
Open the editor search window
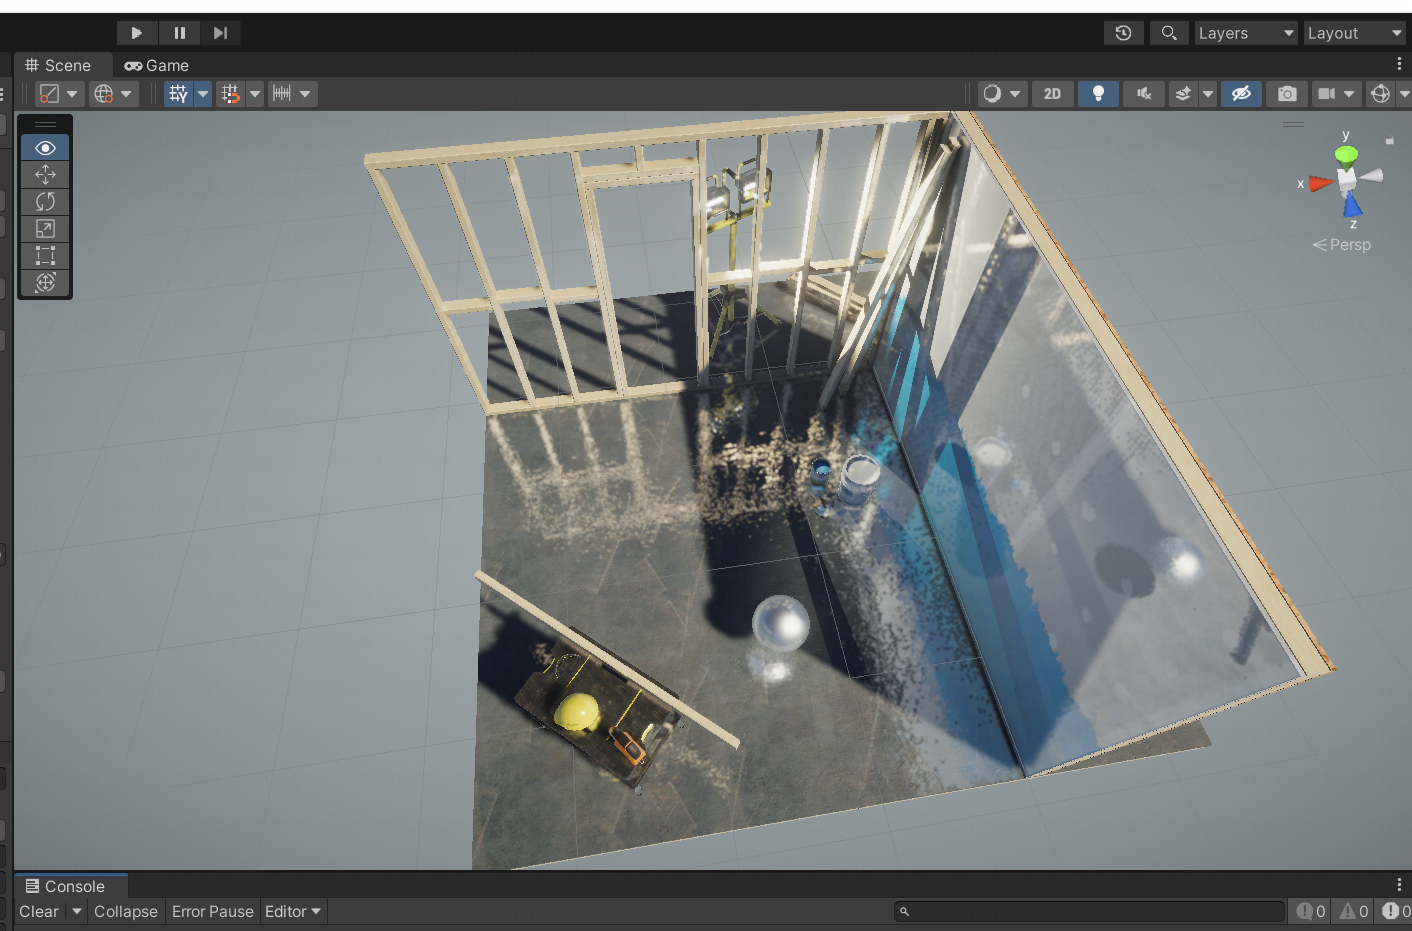pos(1169,32)
